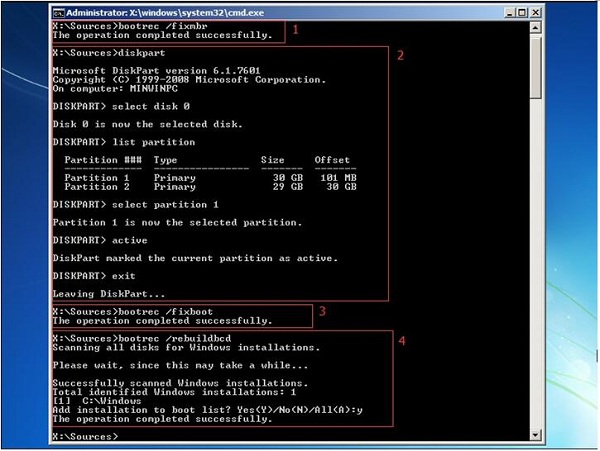
Task: Click 'Scanning all disks for Windows installations.'
Action: pos(186,347)
